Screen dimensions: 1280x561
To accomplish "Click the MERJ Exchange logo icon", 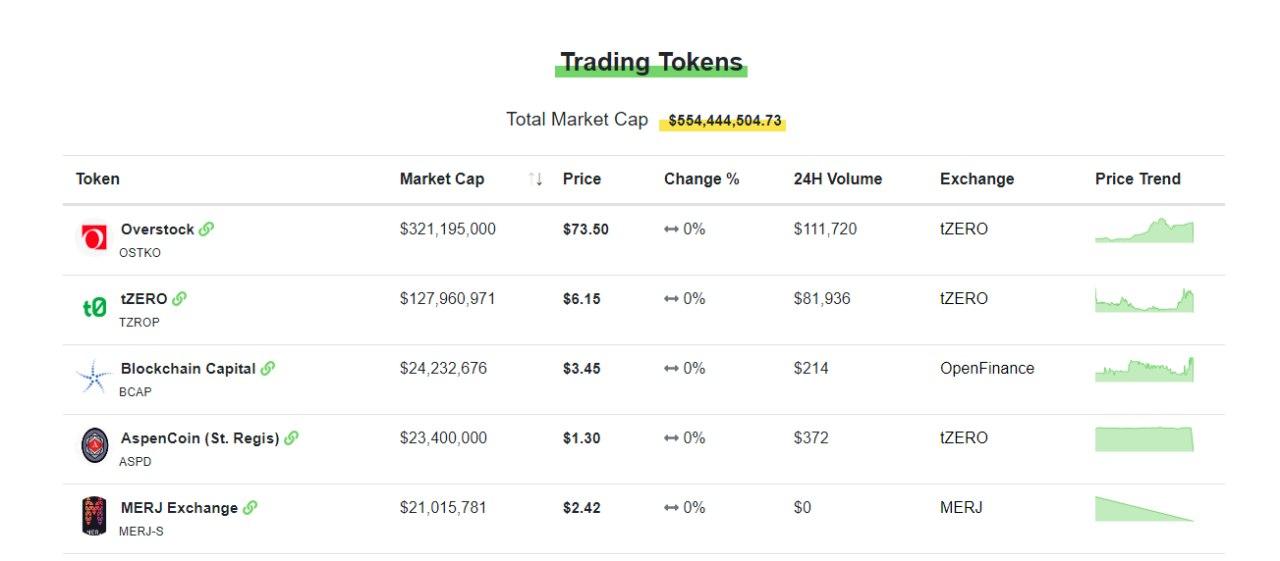I will tap(94, 516).
